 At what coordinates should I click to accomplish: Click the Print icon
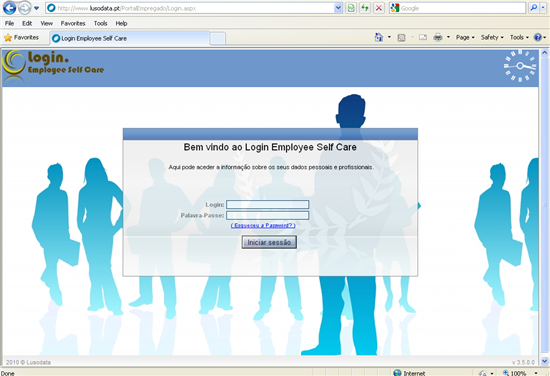(438, 37)
